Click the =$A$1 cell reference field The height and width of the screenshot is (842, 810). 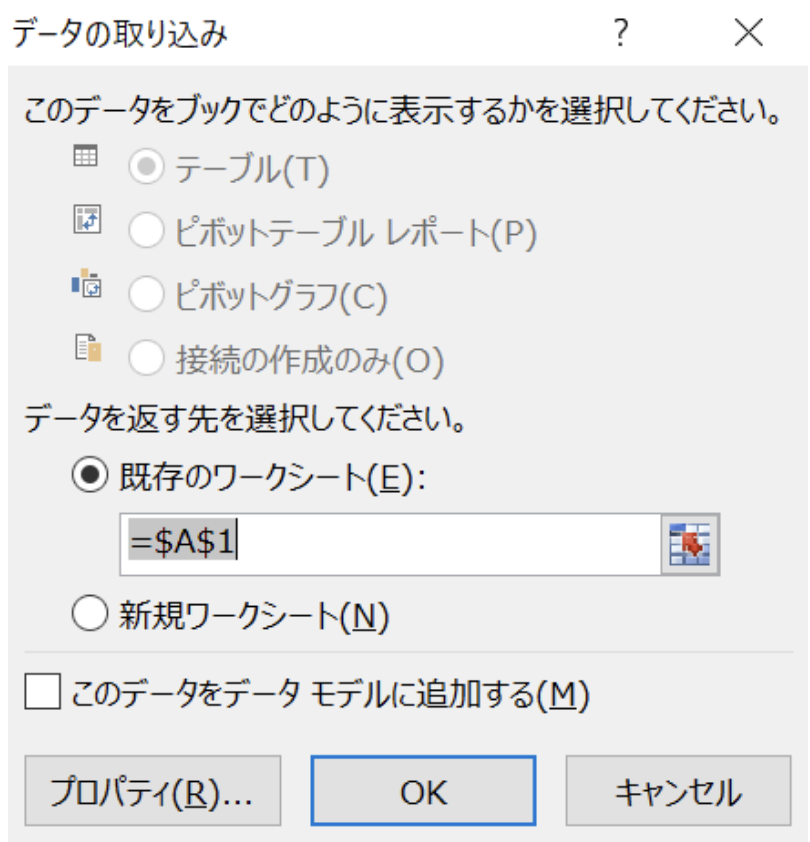[x=390, y=547]
